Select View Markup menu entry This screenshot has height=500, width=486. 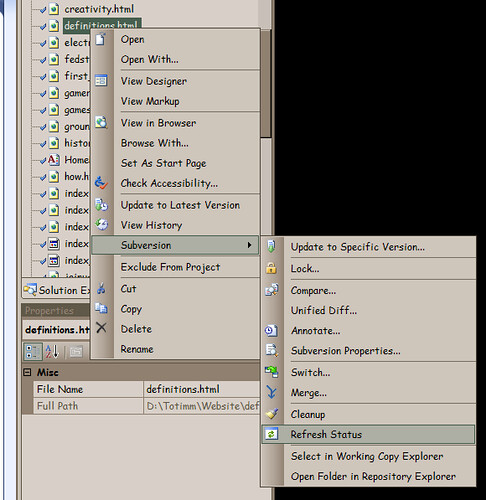[175, 101]
